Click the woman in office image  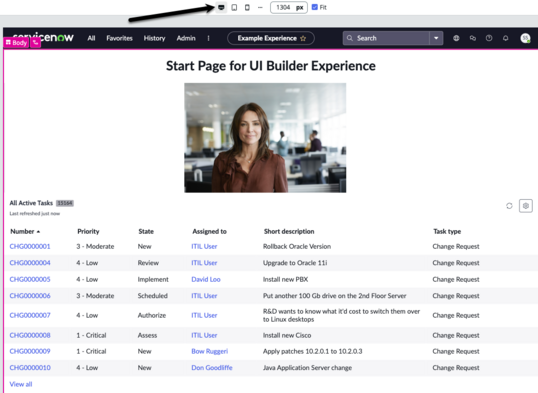[265, 138]
